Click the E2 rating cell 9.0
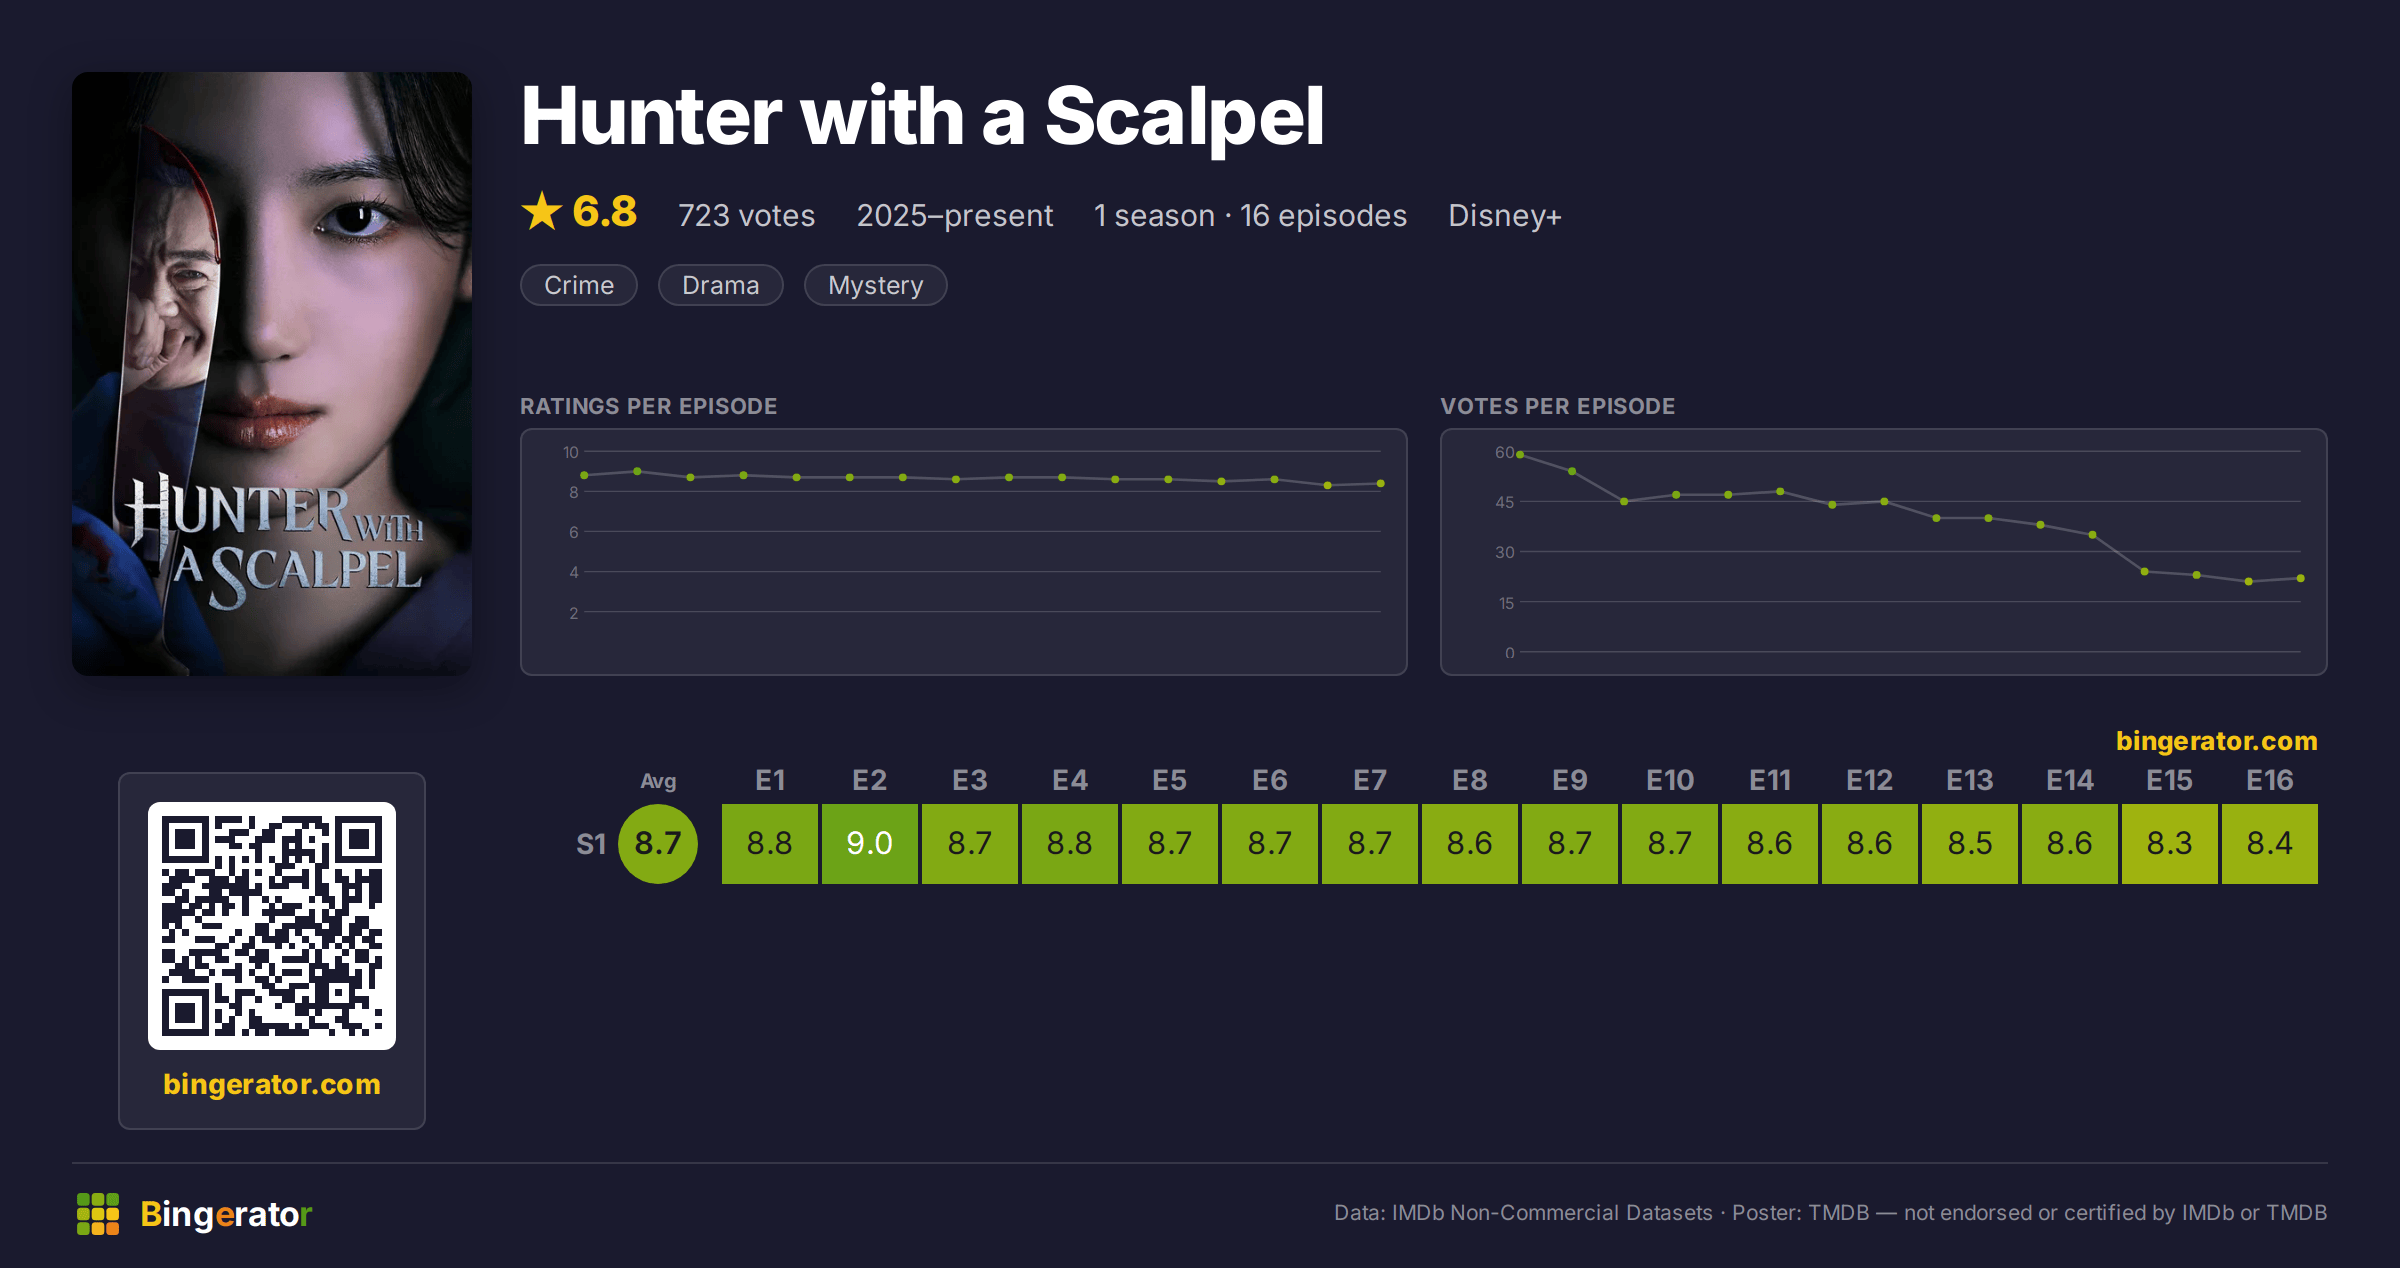The height and width of the screenshot is (1268, 2400). pyautogui.click(x=870, y=843)
